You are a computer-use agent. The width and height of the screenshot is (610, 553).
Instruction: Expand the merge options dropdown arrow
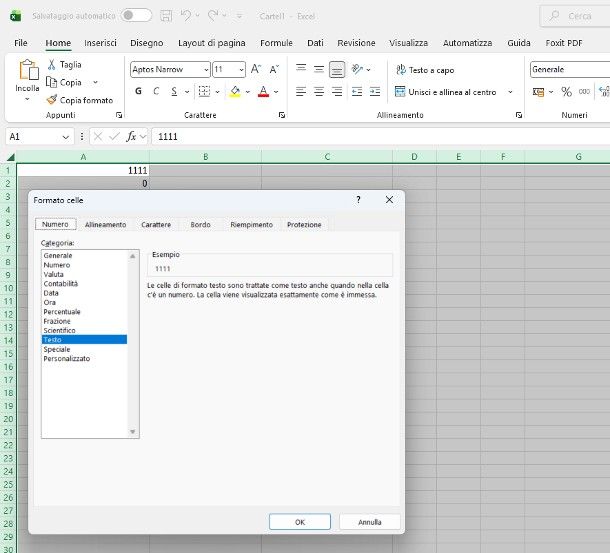tap(510, 92)
